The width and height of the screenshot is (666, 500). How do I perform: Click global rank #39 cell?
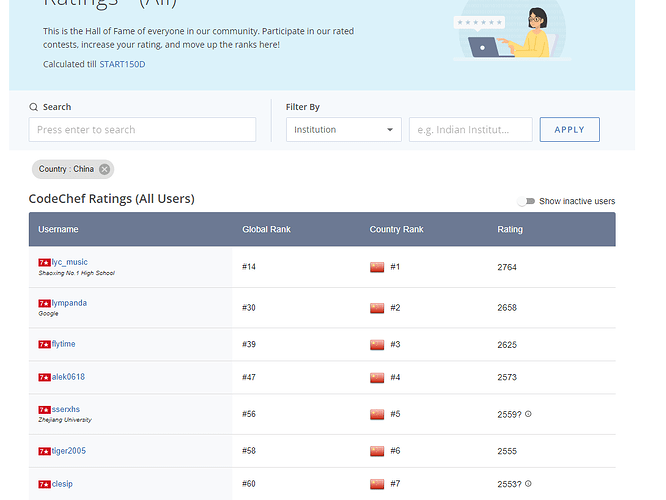(x=249, y=344)
